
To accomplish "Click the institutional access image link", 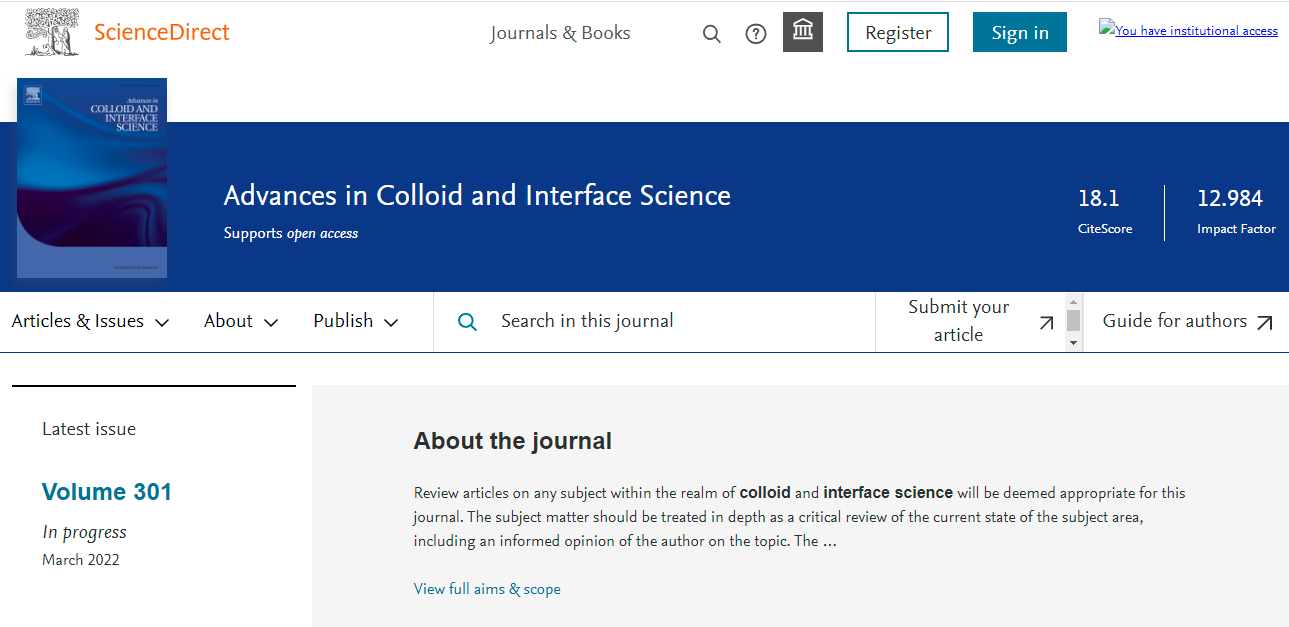I will 1189,30.
